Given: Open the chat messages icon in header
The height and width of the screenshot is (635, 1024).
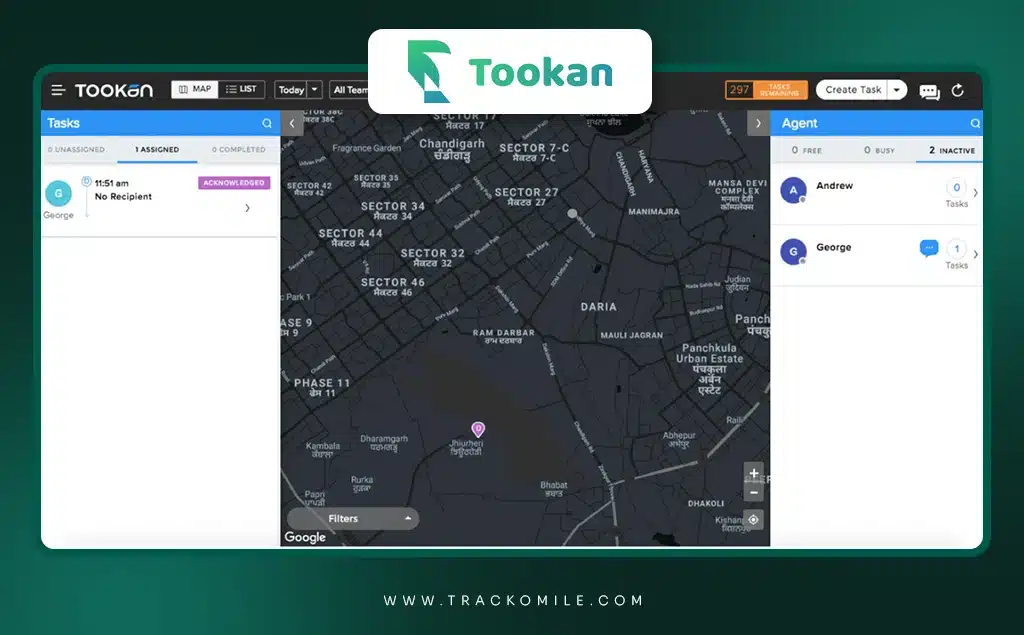Looking at the screenshot, I should [929, 91].
